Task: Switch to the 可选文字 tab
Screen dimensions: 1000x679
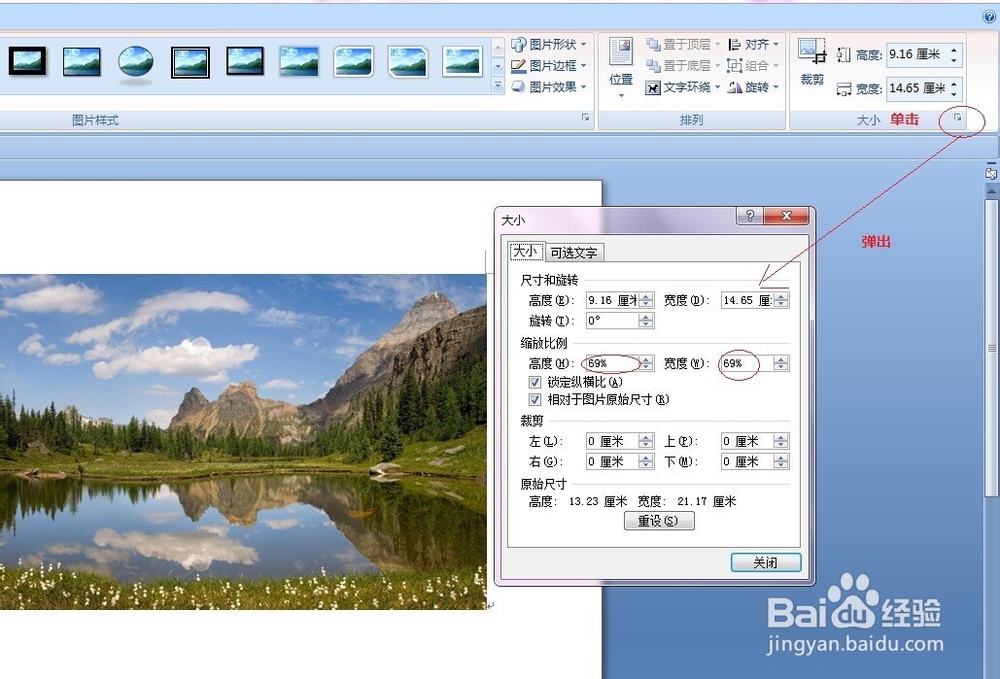Action: 575,252
